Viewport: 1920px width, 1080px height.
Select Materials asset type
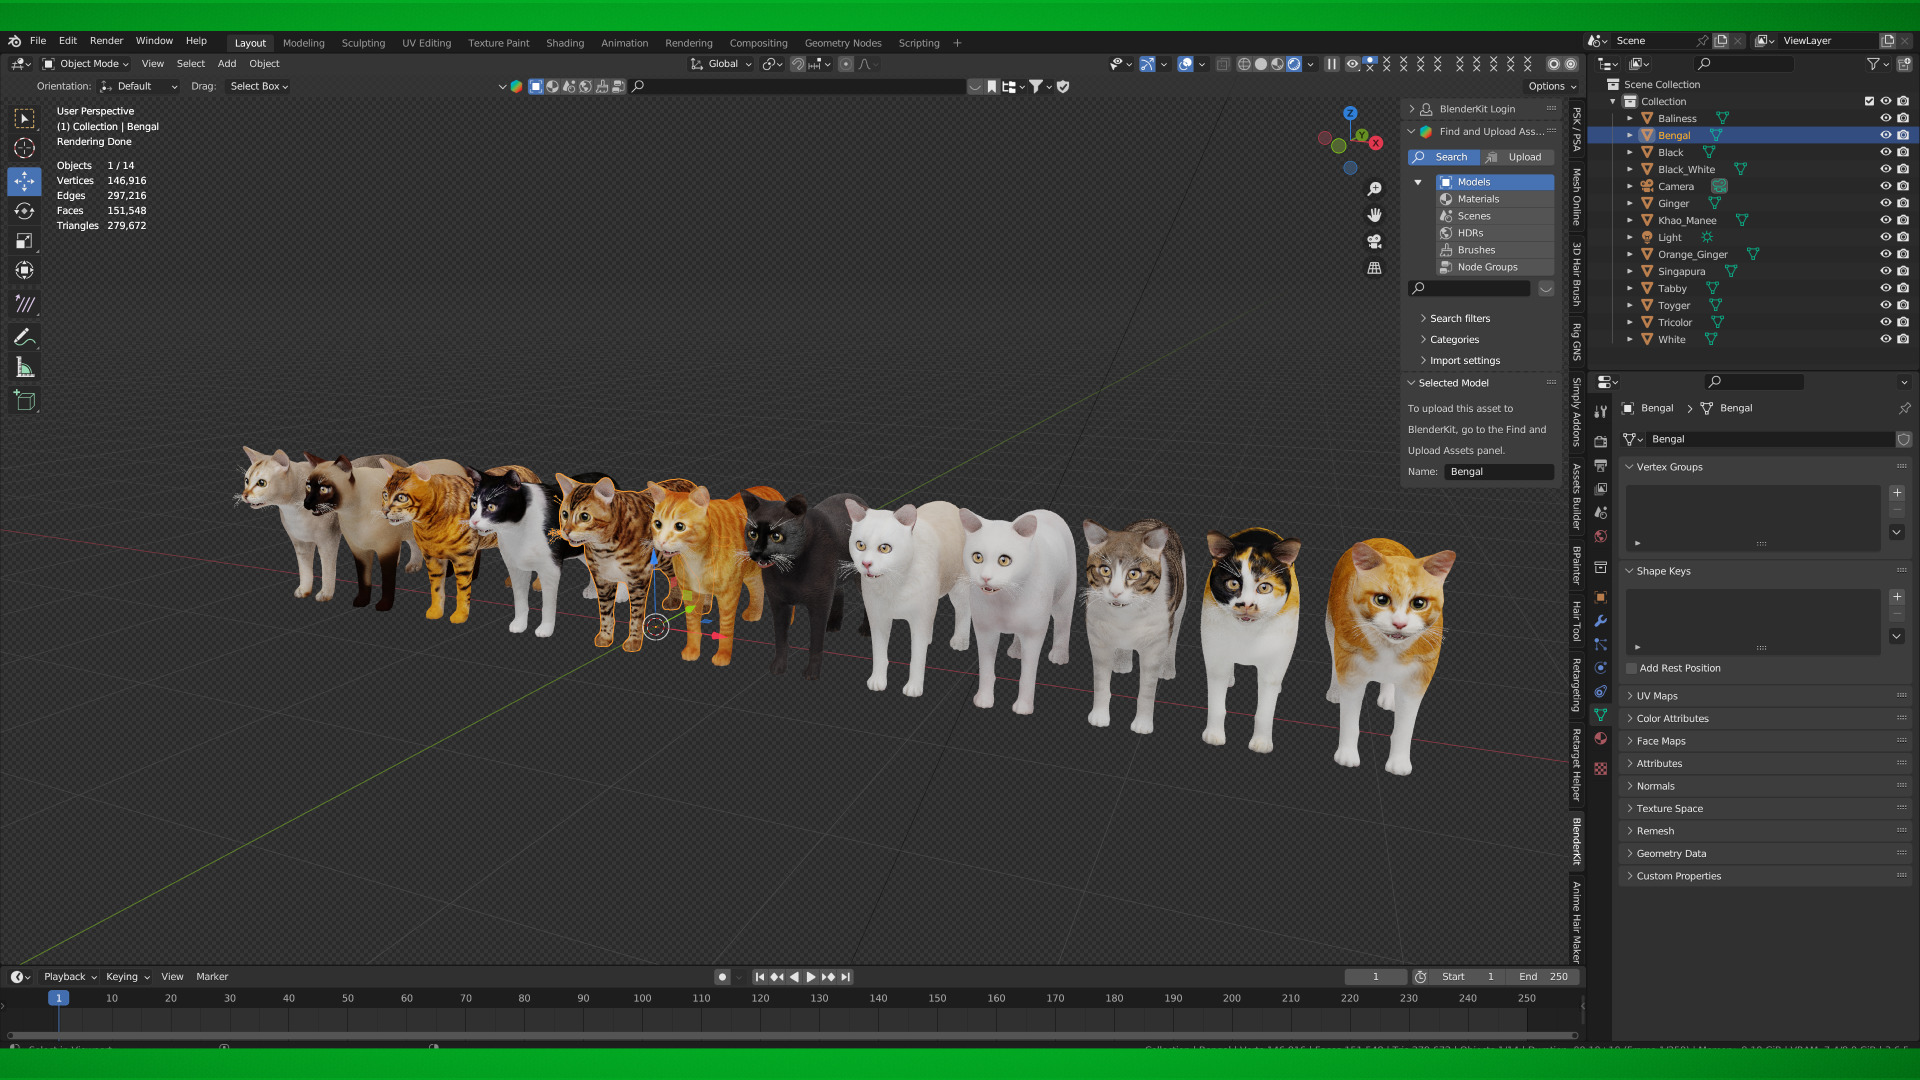[1495, 199]
